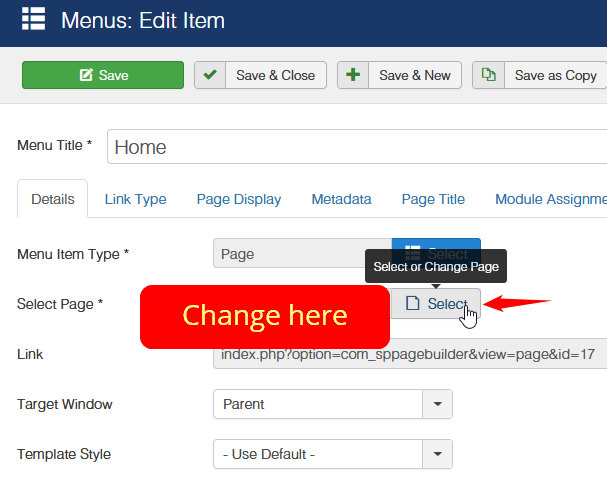Click the Save & New button

(414, 75)
